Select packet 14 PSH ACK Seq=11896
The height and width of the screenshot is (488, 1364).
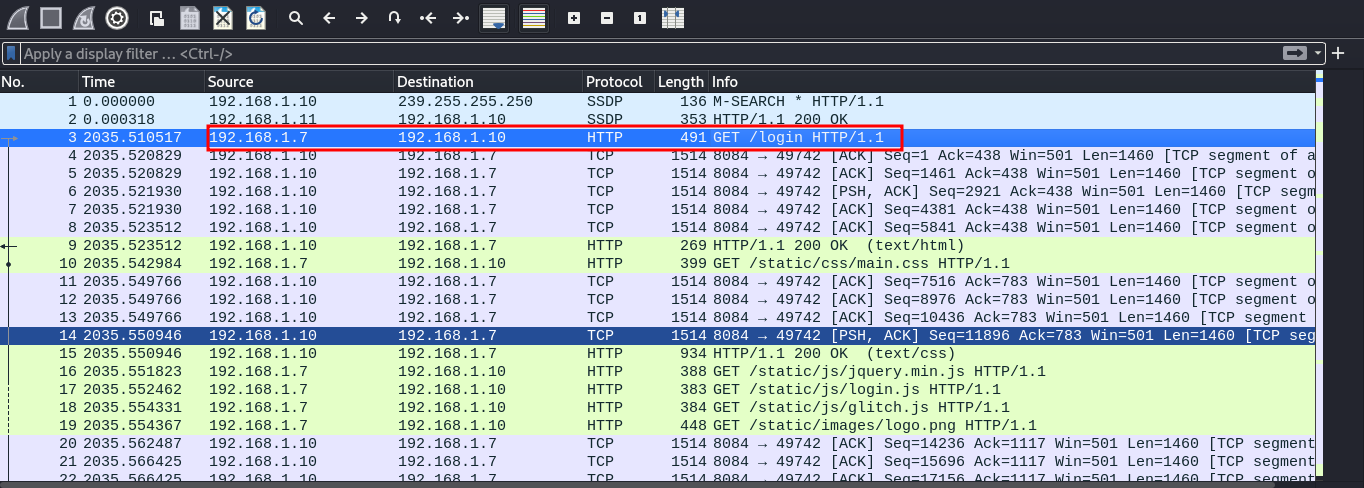coord(657,336)
